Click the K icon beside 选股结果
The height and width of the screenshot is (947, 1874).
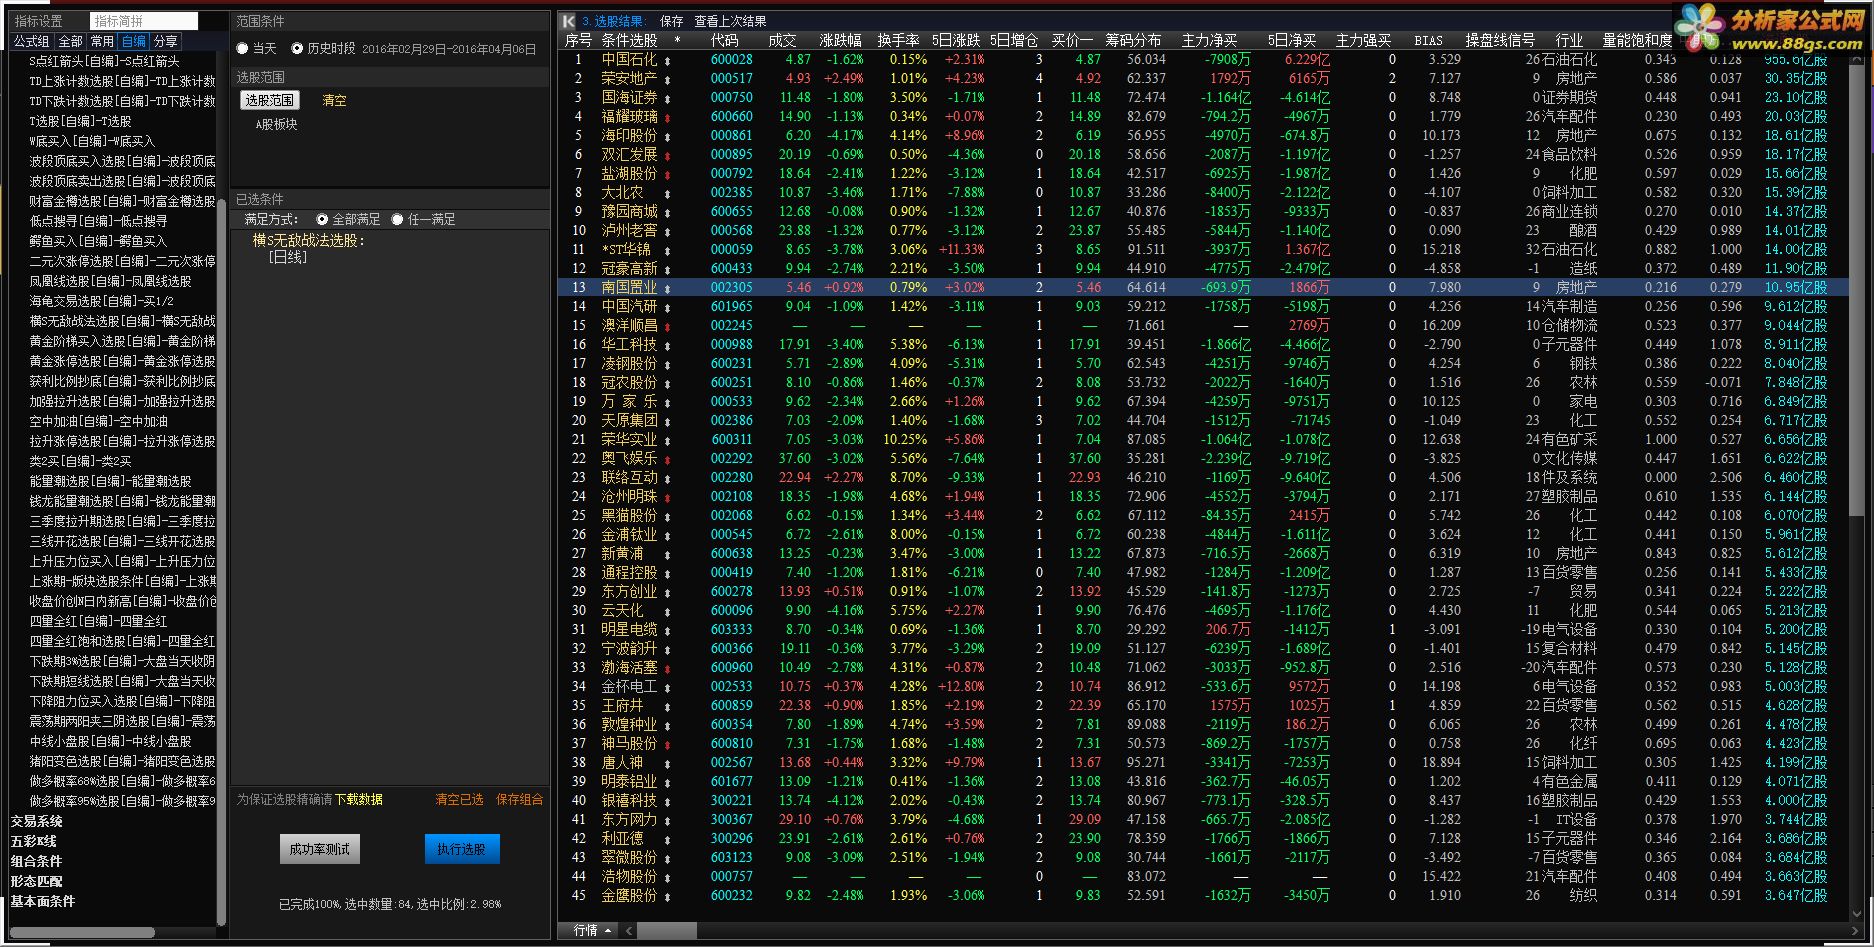(568, 21)
